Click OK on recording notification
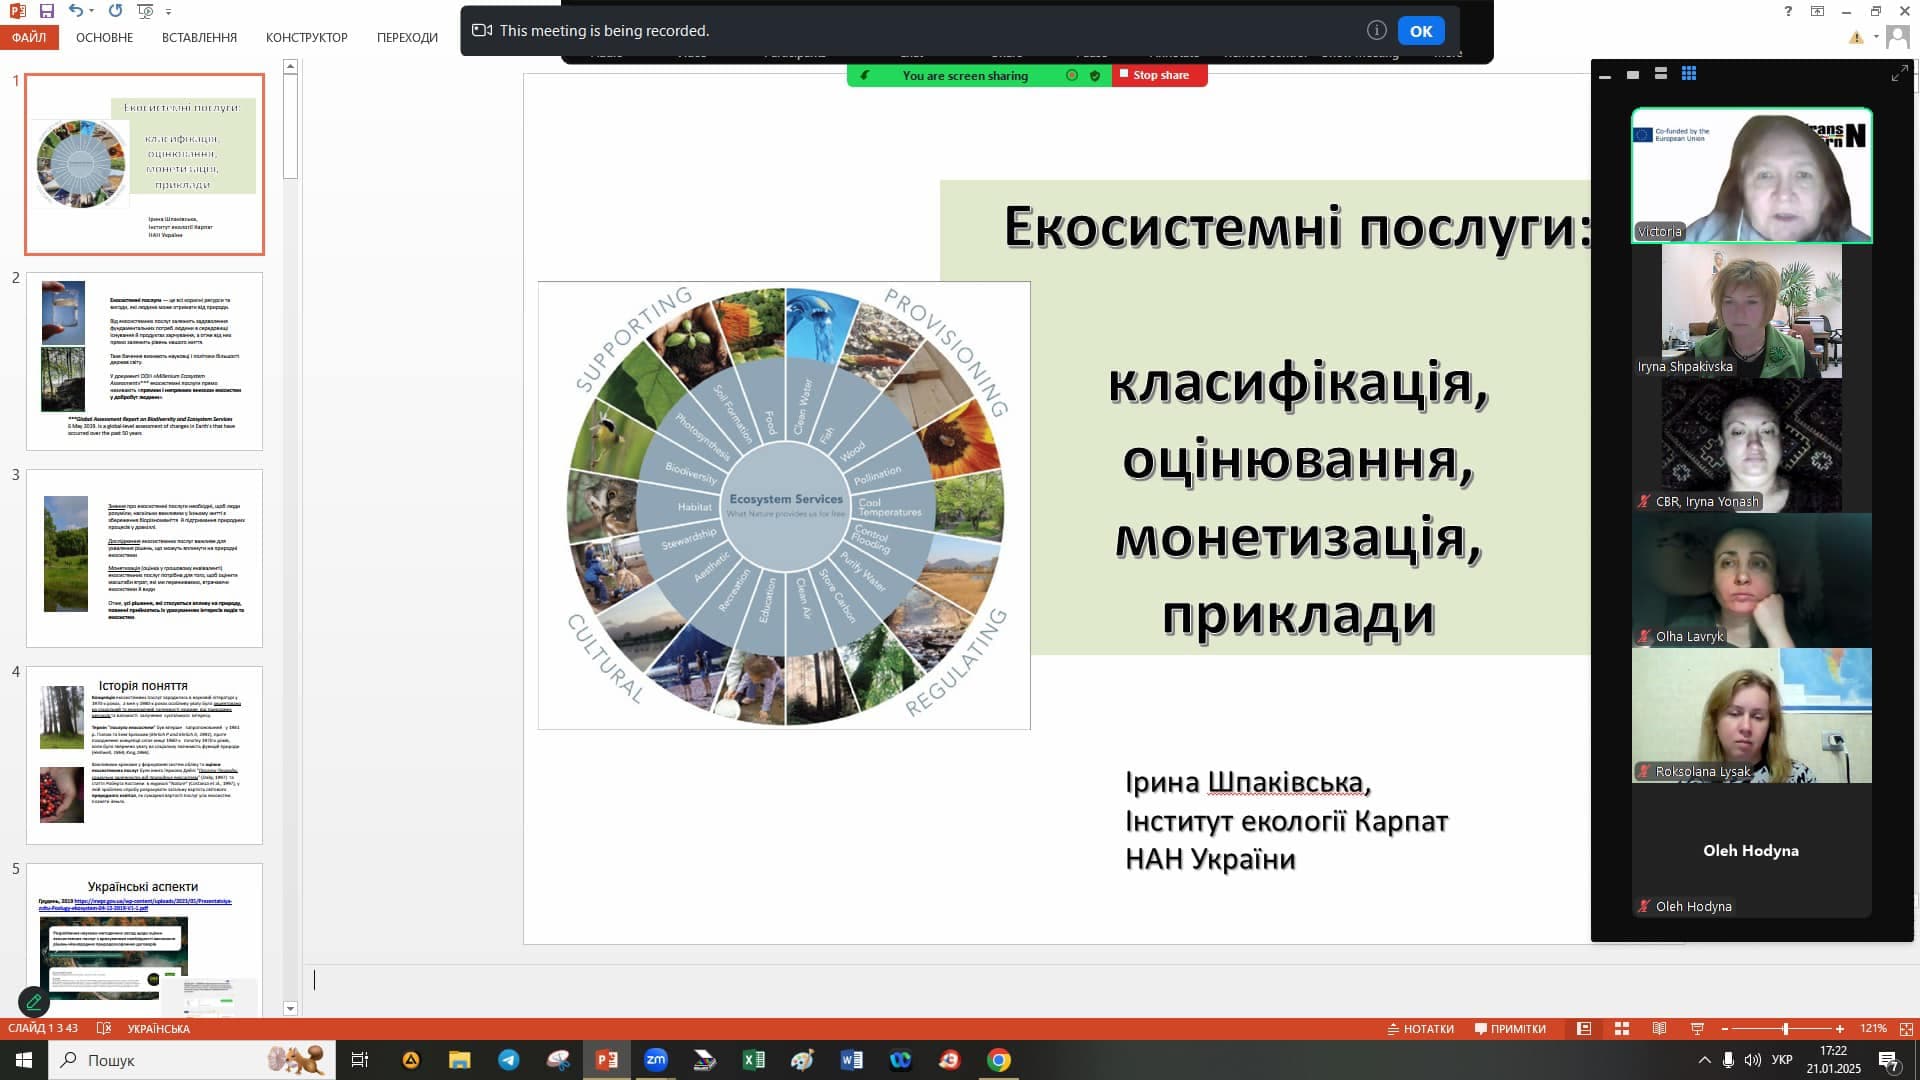 (1420, 31)
